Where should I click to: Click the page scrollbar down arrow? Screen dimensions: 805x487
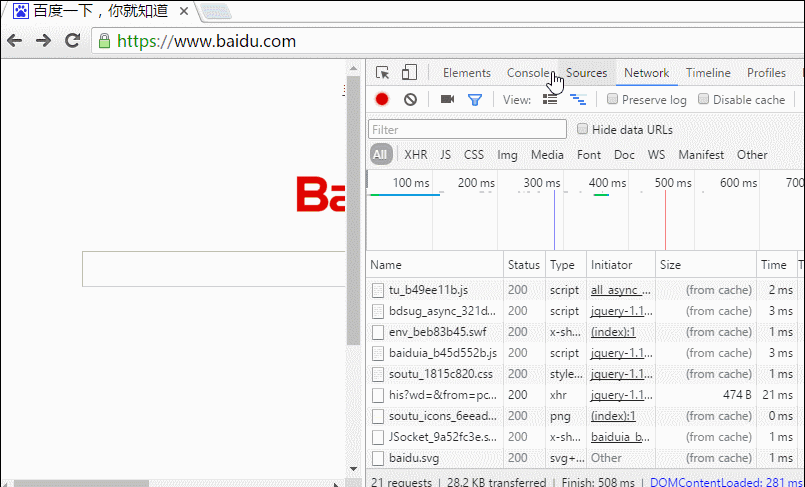click(353, 469)
